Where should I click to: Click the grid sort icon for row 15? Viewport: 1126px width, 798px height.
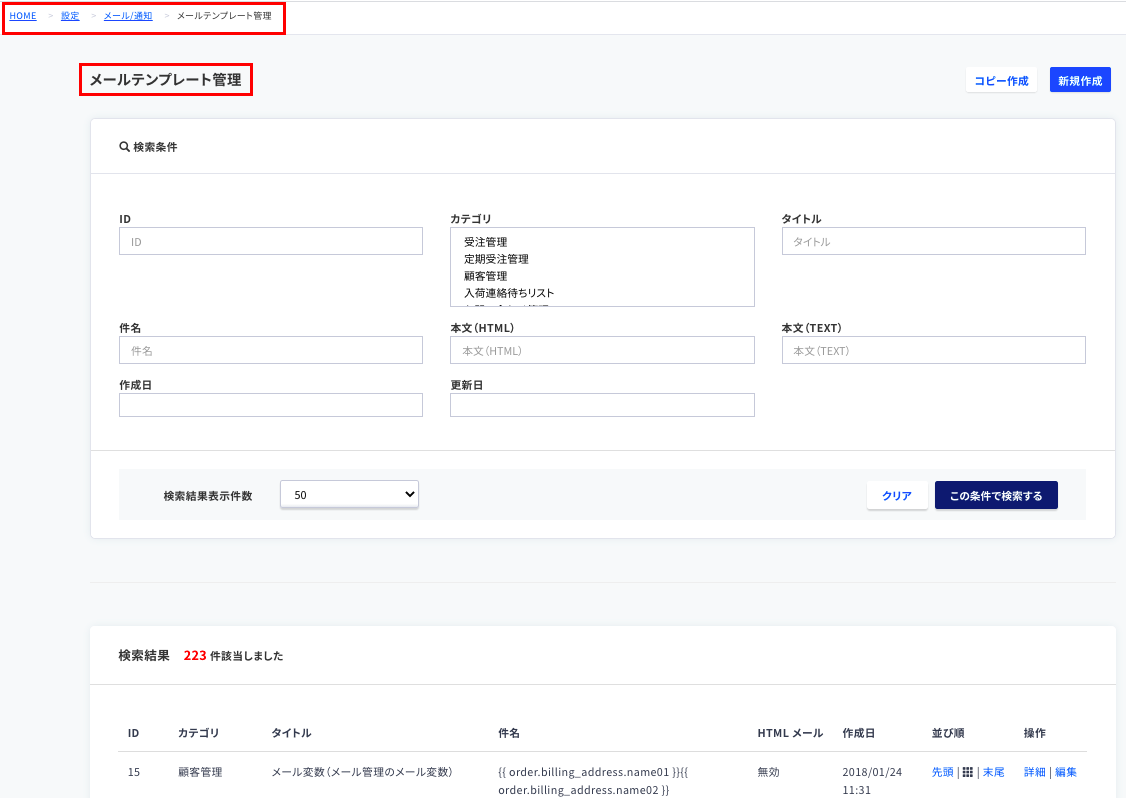[x=967, y=772]
